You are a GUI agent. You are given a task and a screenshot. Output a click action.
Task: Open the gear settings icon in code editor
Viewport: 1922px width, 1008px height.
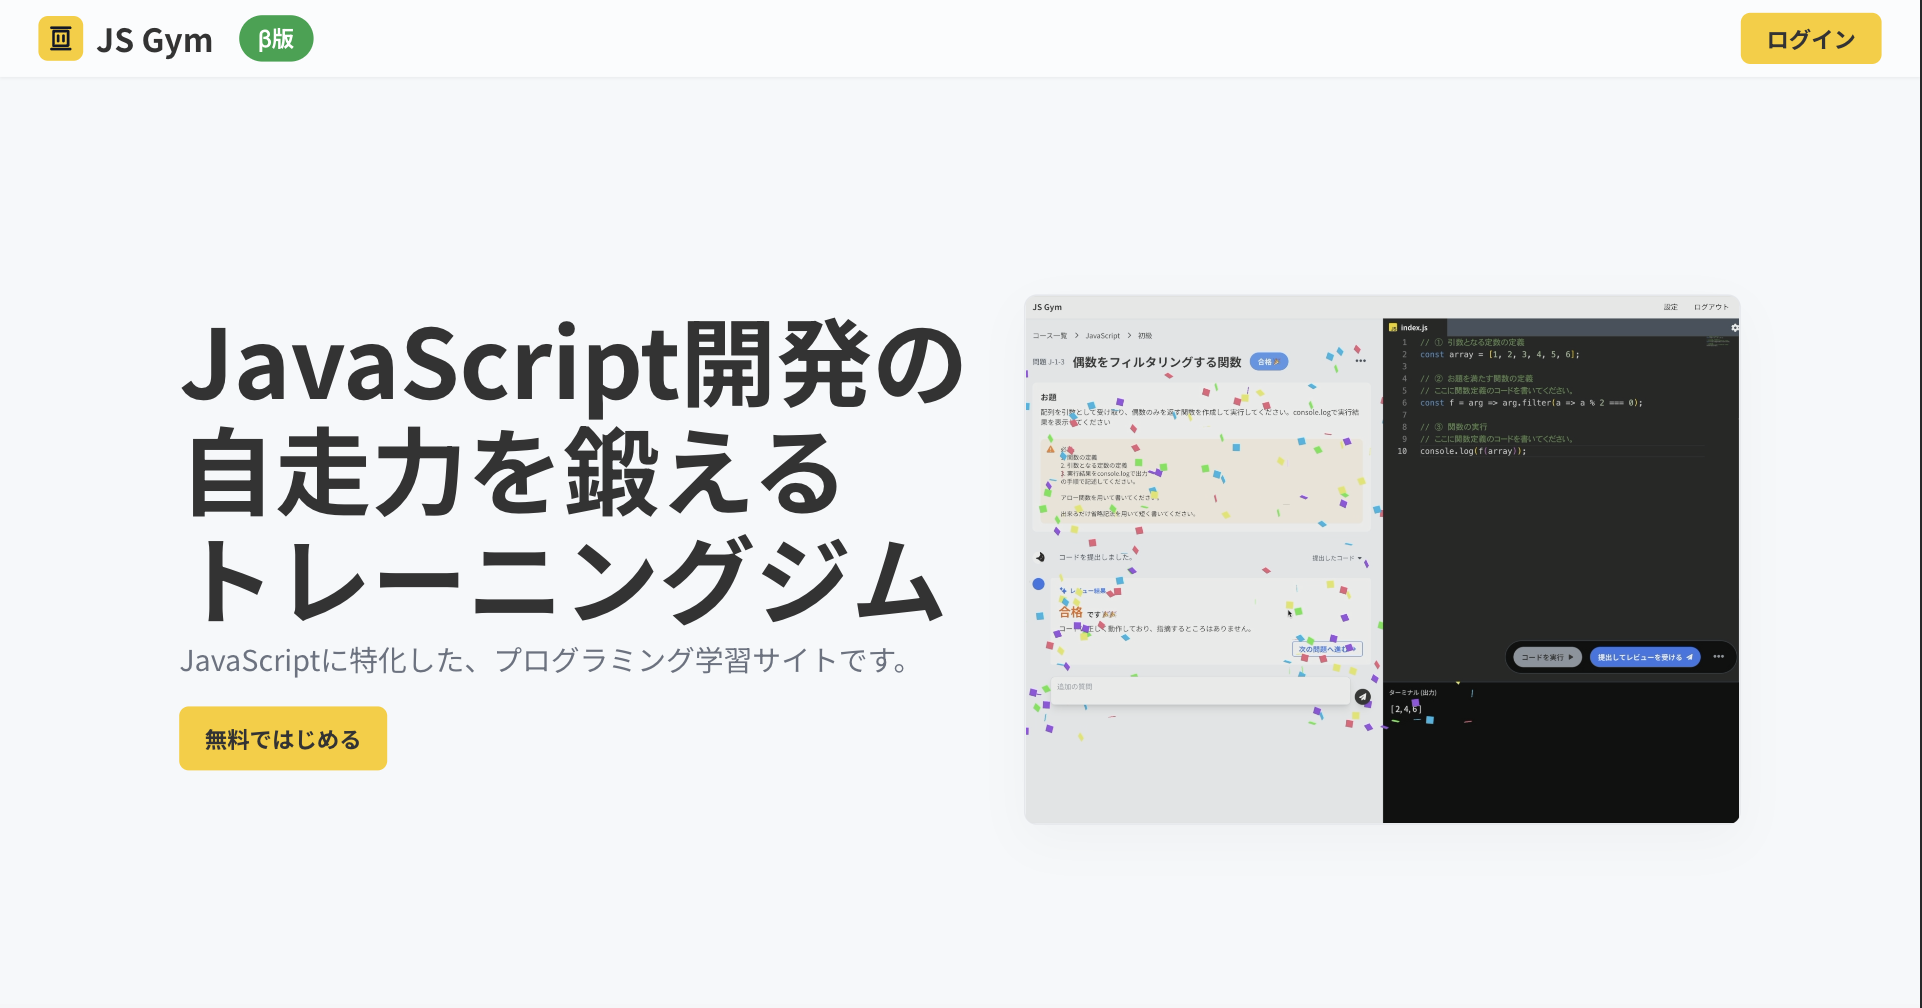(1736, 327)
